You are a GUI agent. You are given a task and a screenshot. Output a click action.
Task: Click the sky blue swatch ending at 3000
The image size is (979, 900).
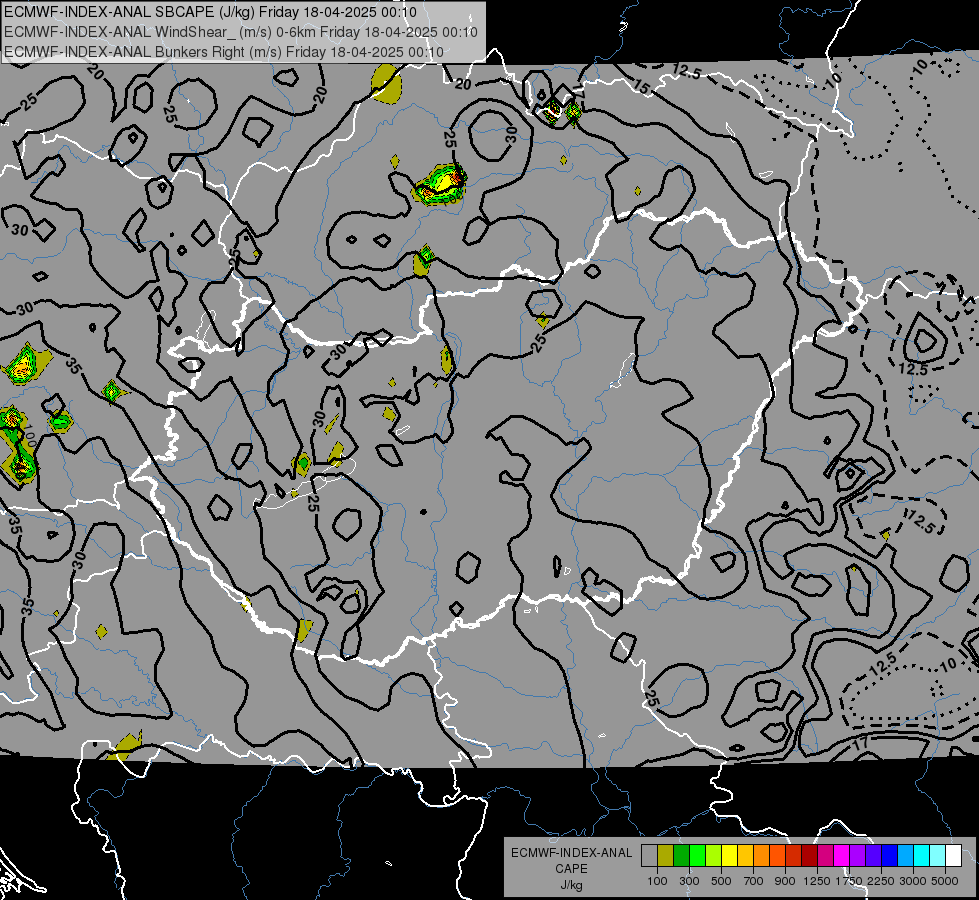pyautogui.click(x=905, y=856)
